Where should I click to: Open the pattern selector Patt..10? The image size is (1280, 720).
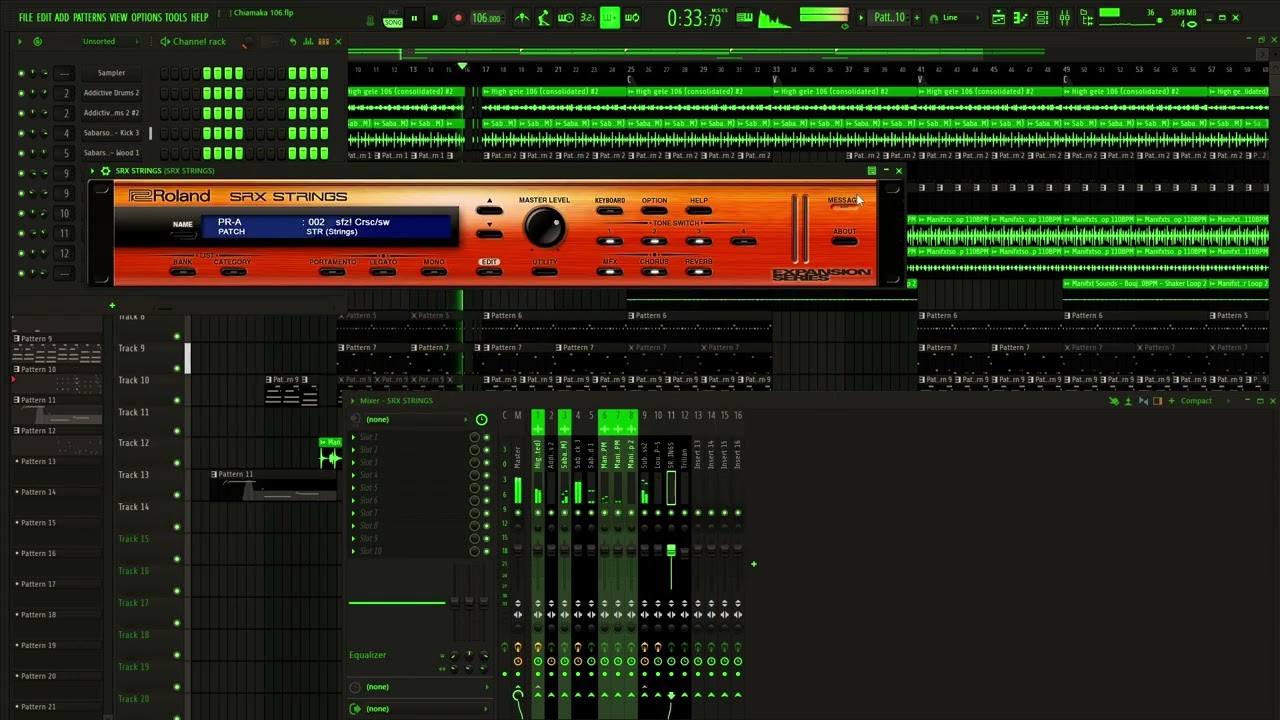889,18
